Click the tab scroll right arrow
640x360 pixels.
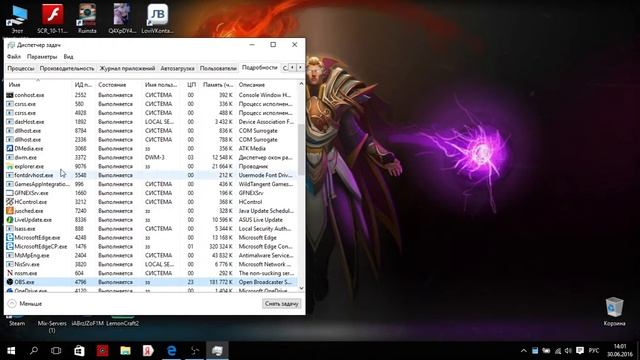point(300,67)
